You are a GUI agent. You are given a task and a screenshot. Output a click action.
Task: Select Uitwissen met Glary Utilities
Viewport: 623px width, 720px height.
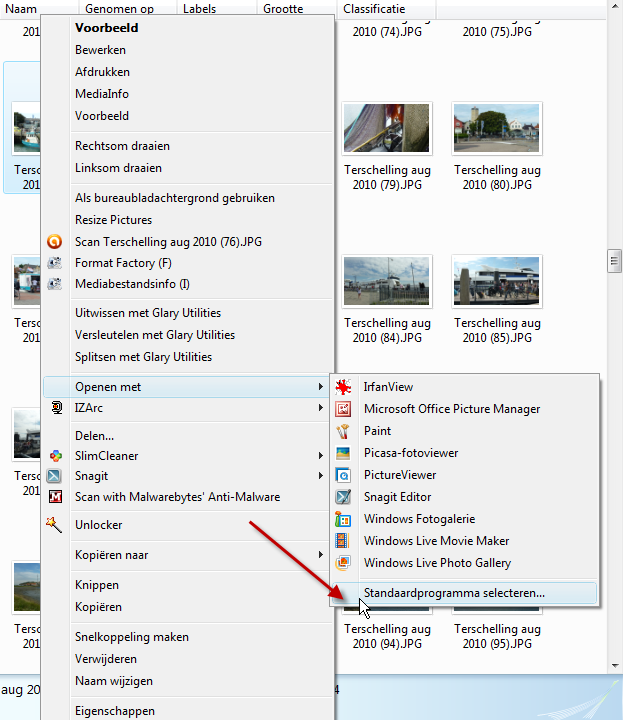pos(148,313)
